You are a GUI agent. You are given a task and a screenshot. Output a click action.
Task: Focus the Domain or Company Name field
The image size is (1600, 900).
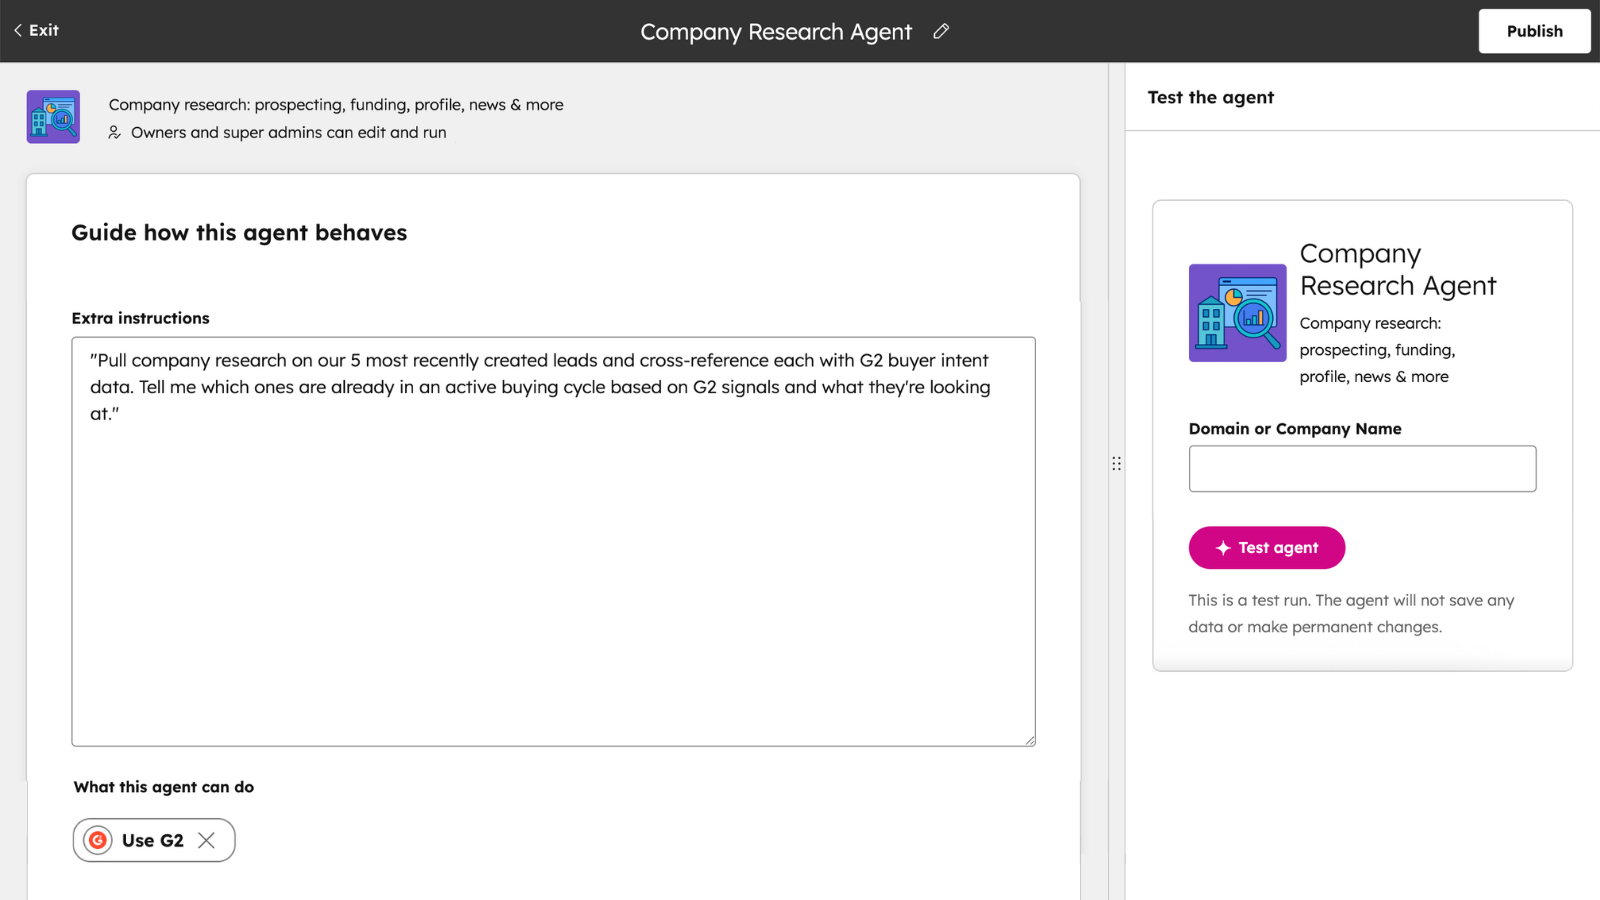coord(1361,468)
